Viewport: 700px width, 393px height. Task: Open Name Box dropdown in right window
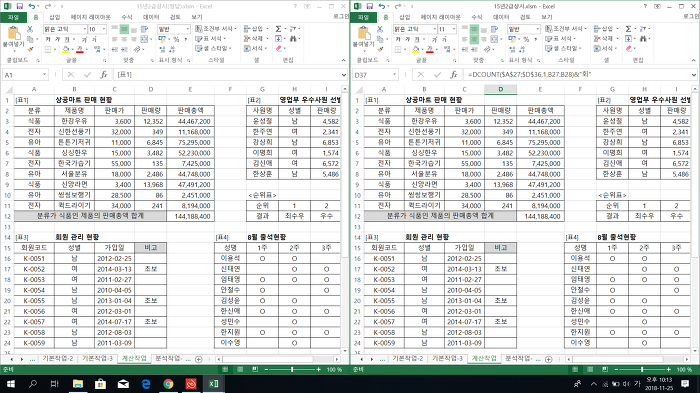coord(395,75)
